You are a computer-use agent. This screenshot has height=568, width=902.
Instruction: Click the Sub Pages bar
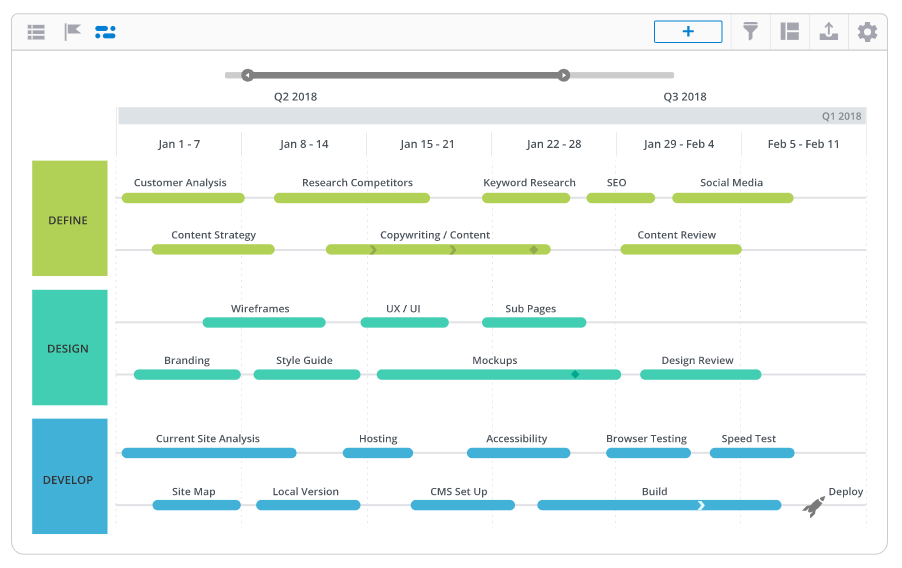(534, 323)
